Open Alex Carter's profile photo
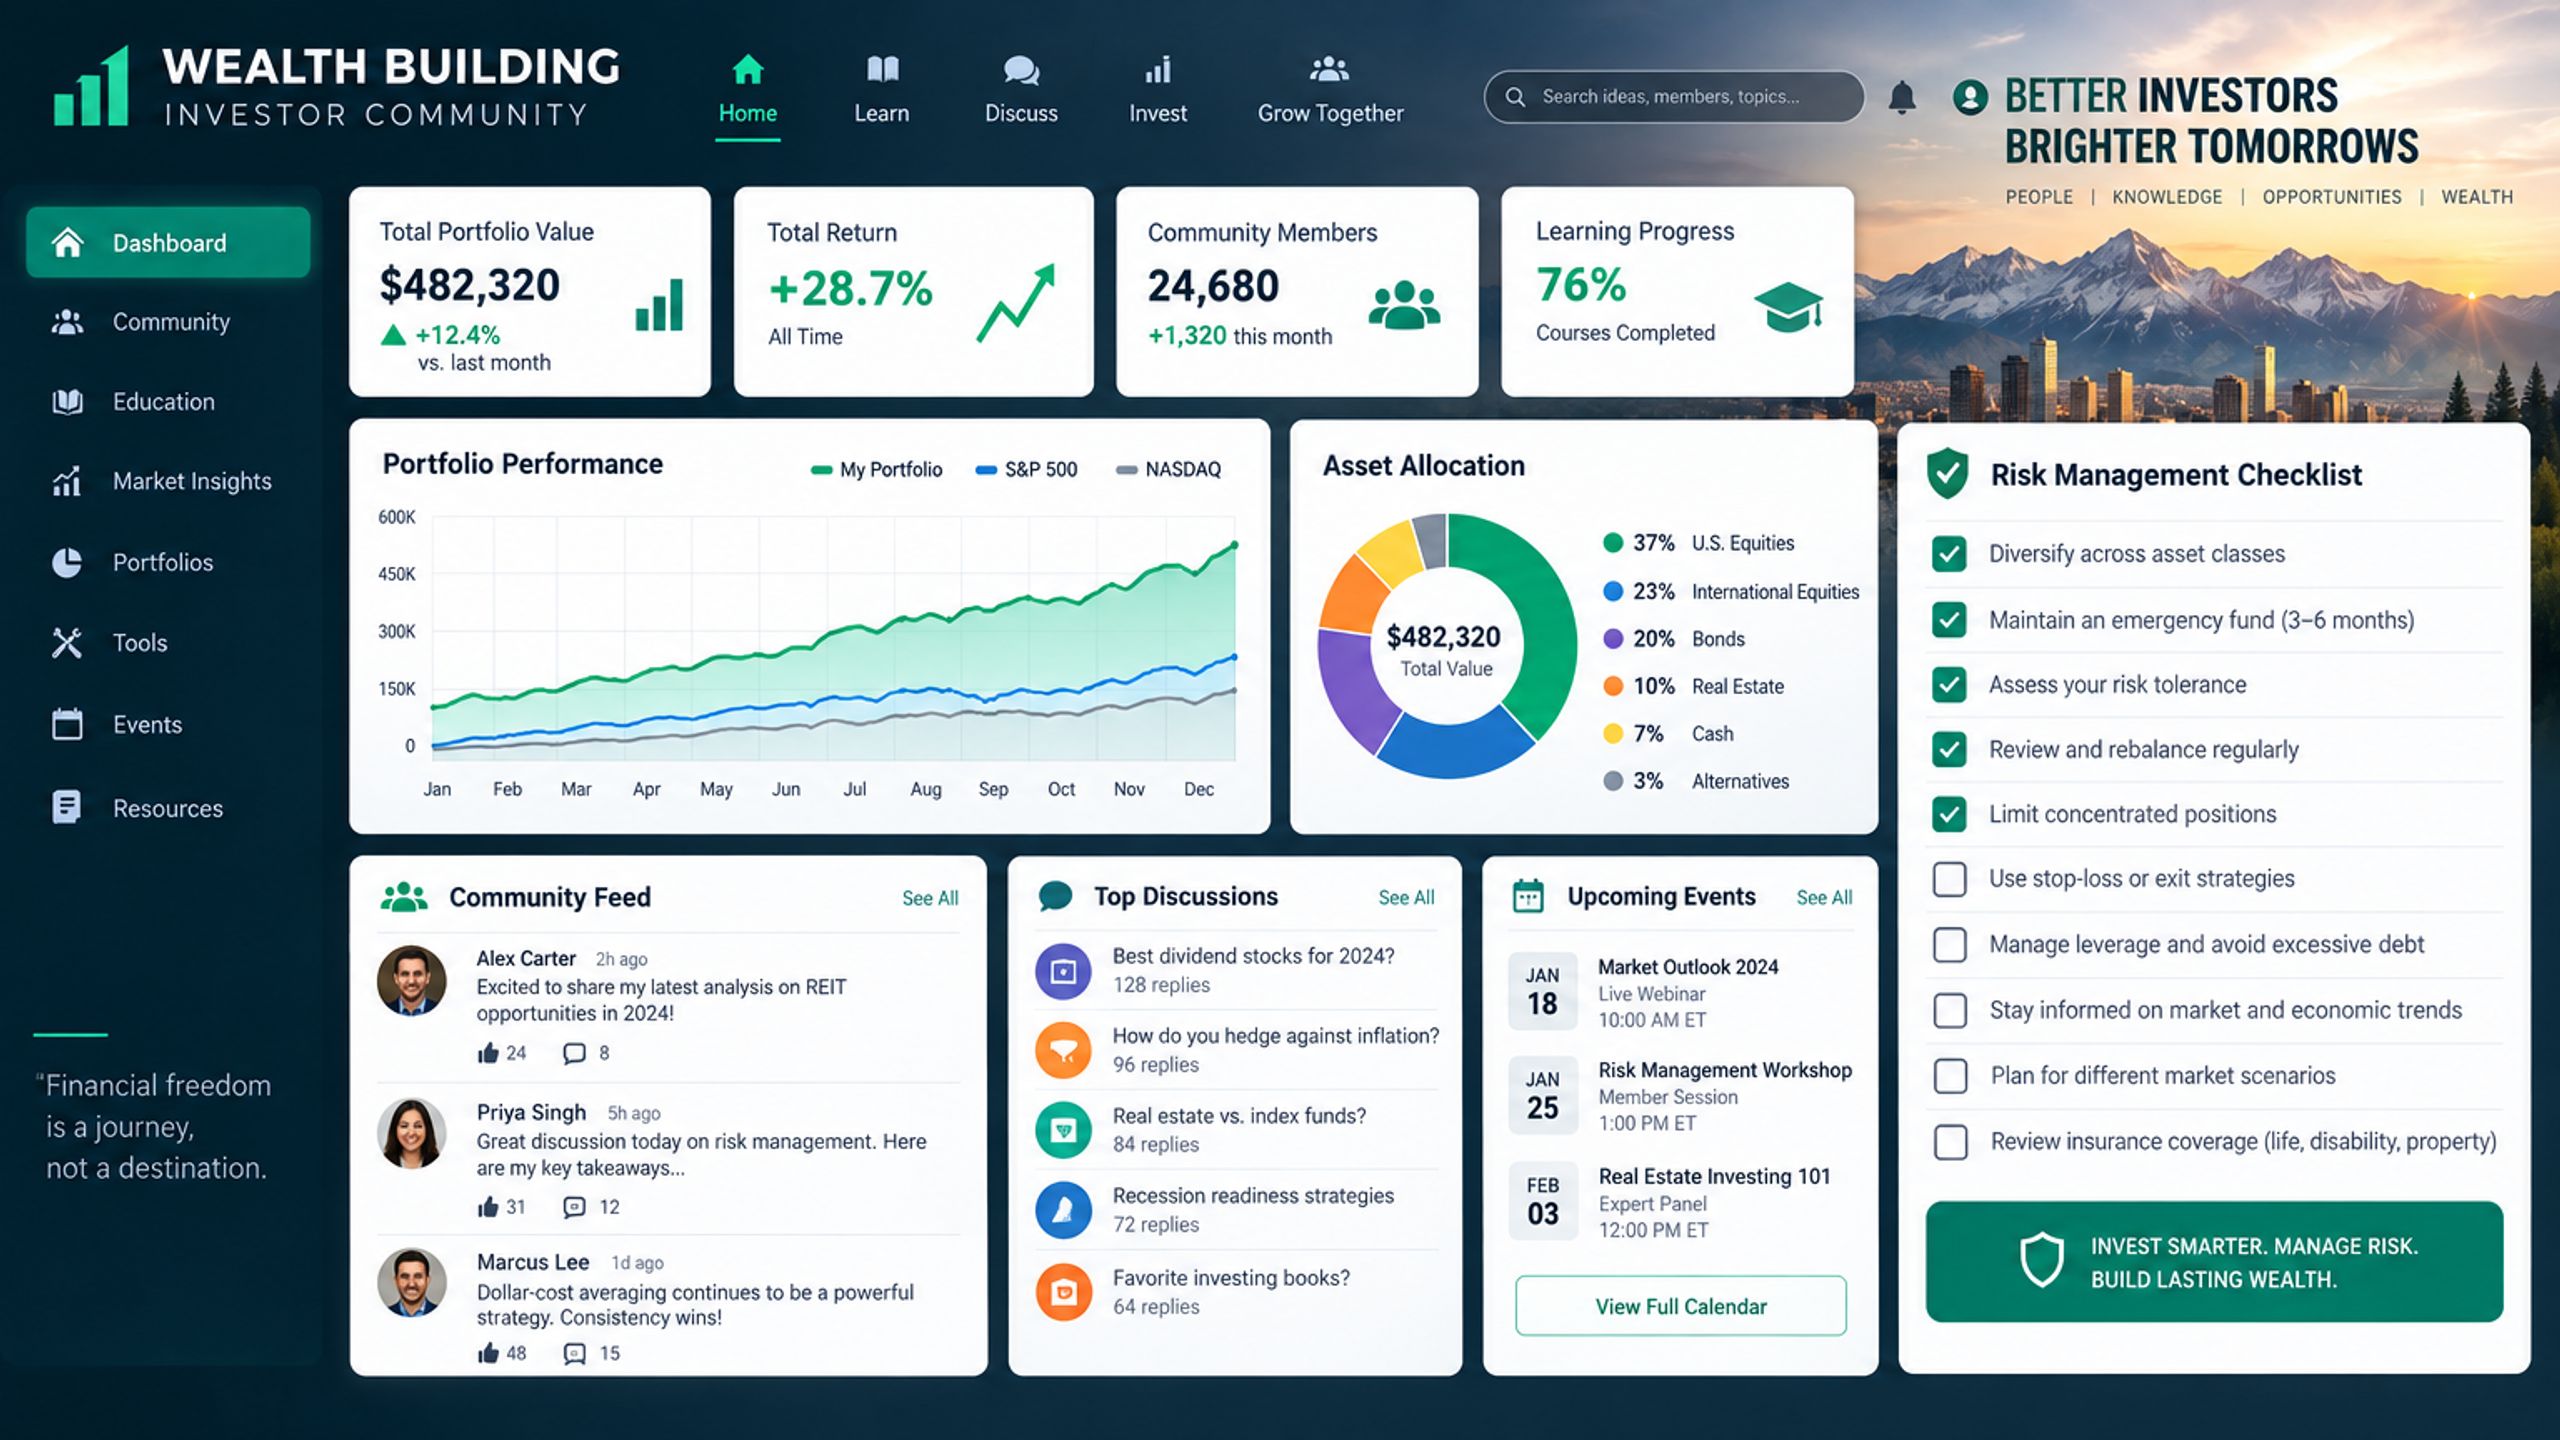 [x=411, y=981]
